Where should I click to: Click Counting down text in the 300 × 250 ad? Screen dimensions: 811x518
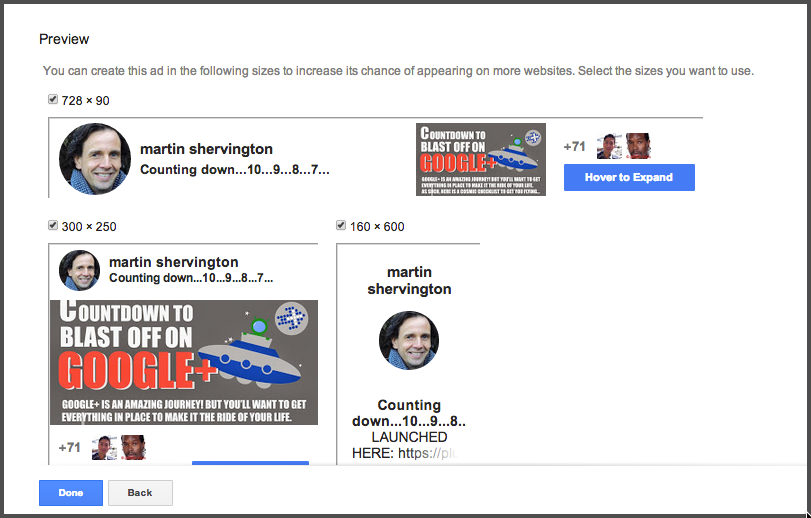[x=191, y=278]
